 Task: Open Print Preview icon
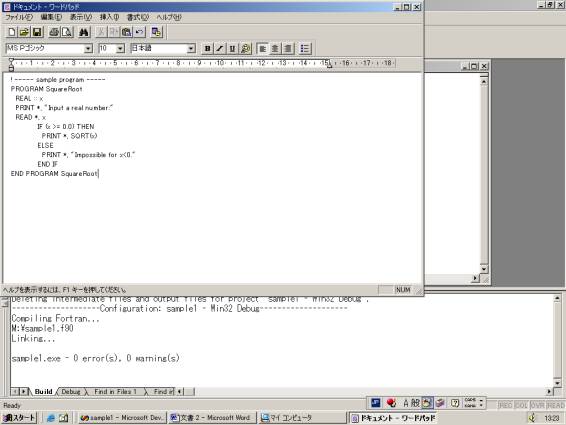pos(67,32)
